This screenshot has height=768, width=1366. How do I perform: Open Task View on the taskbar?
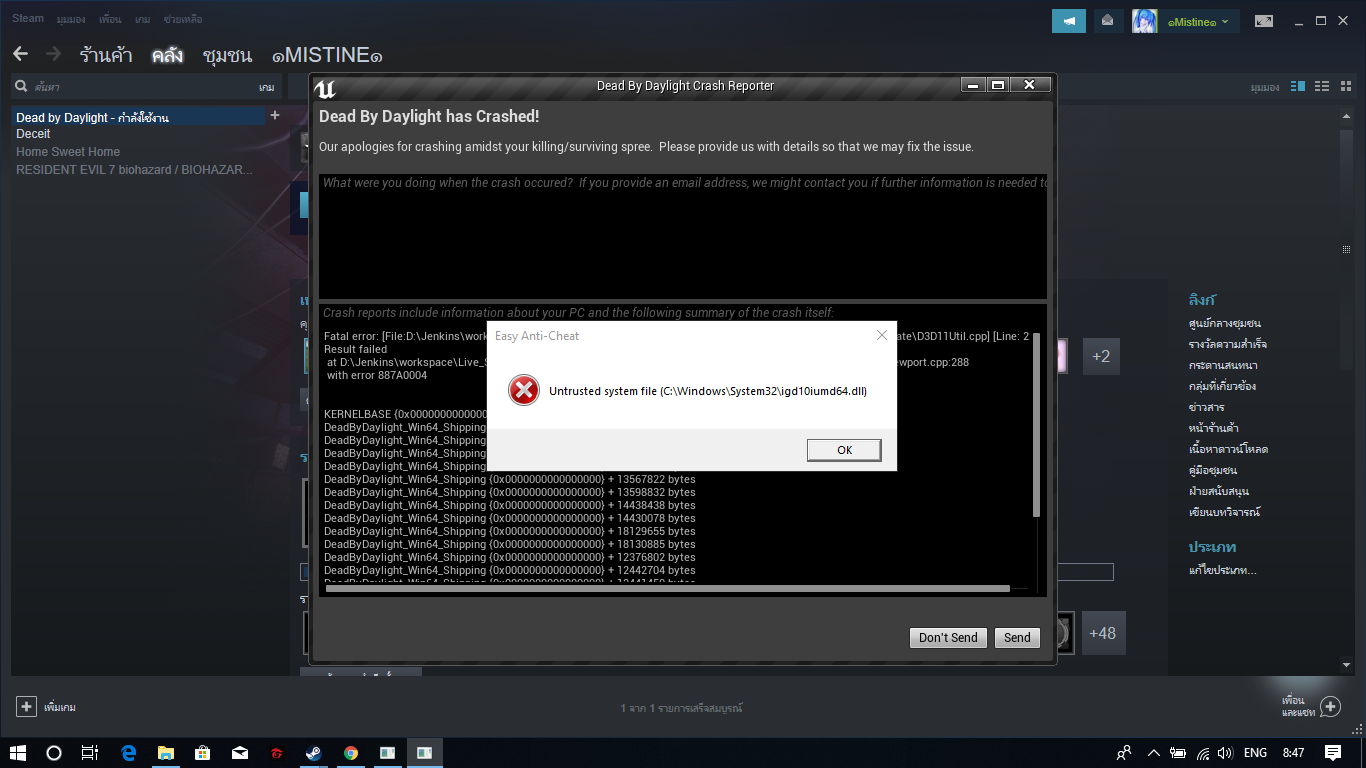click(89, 752)
